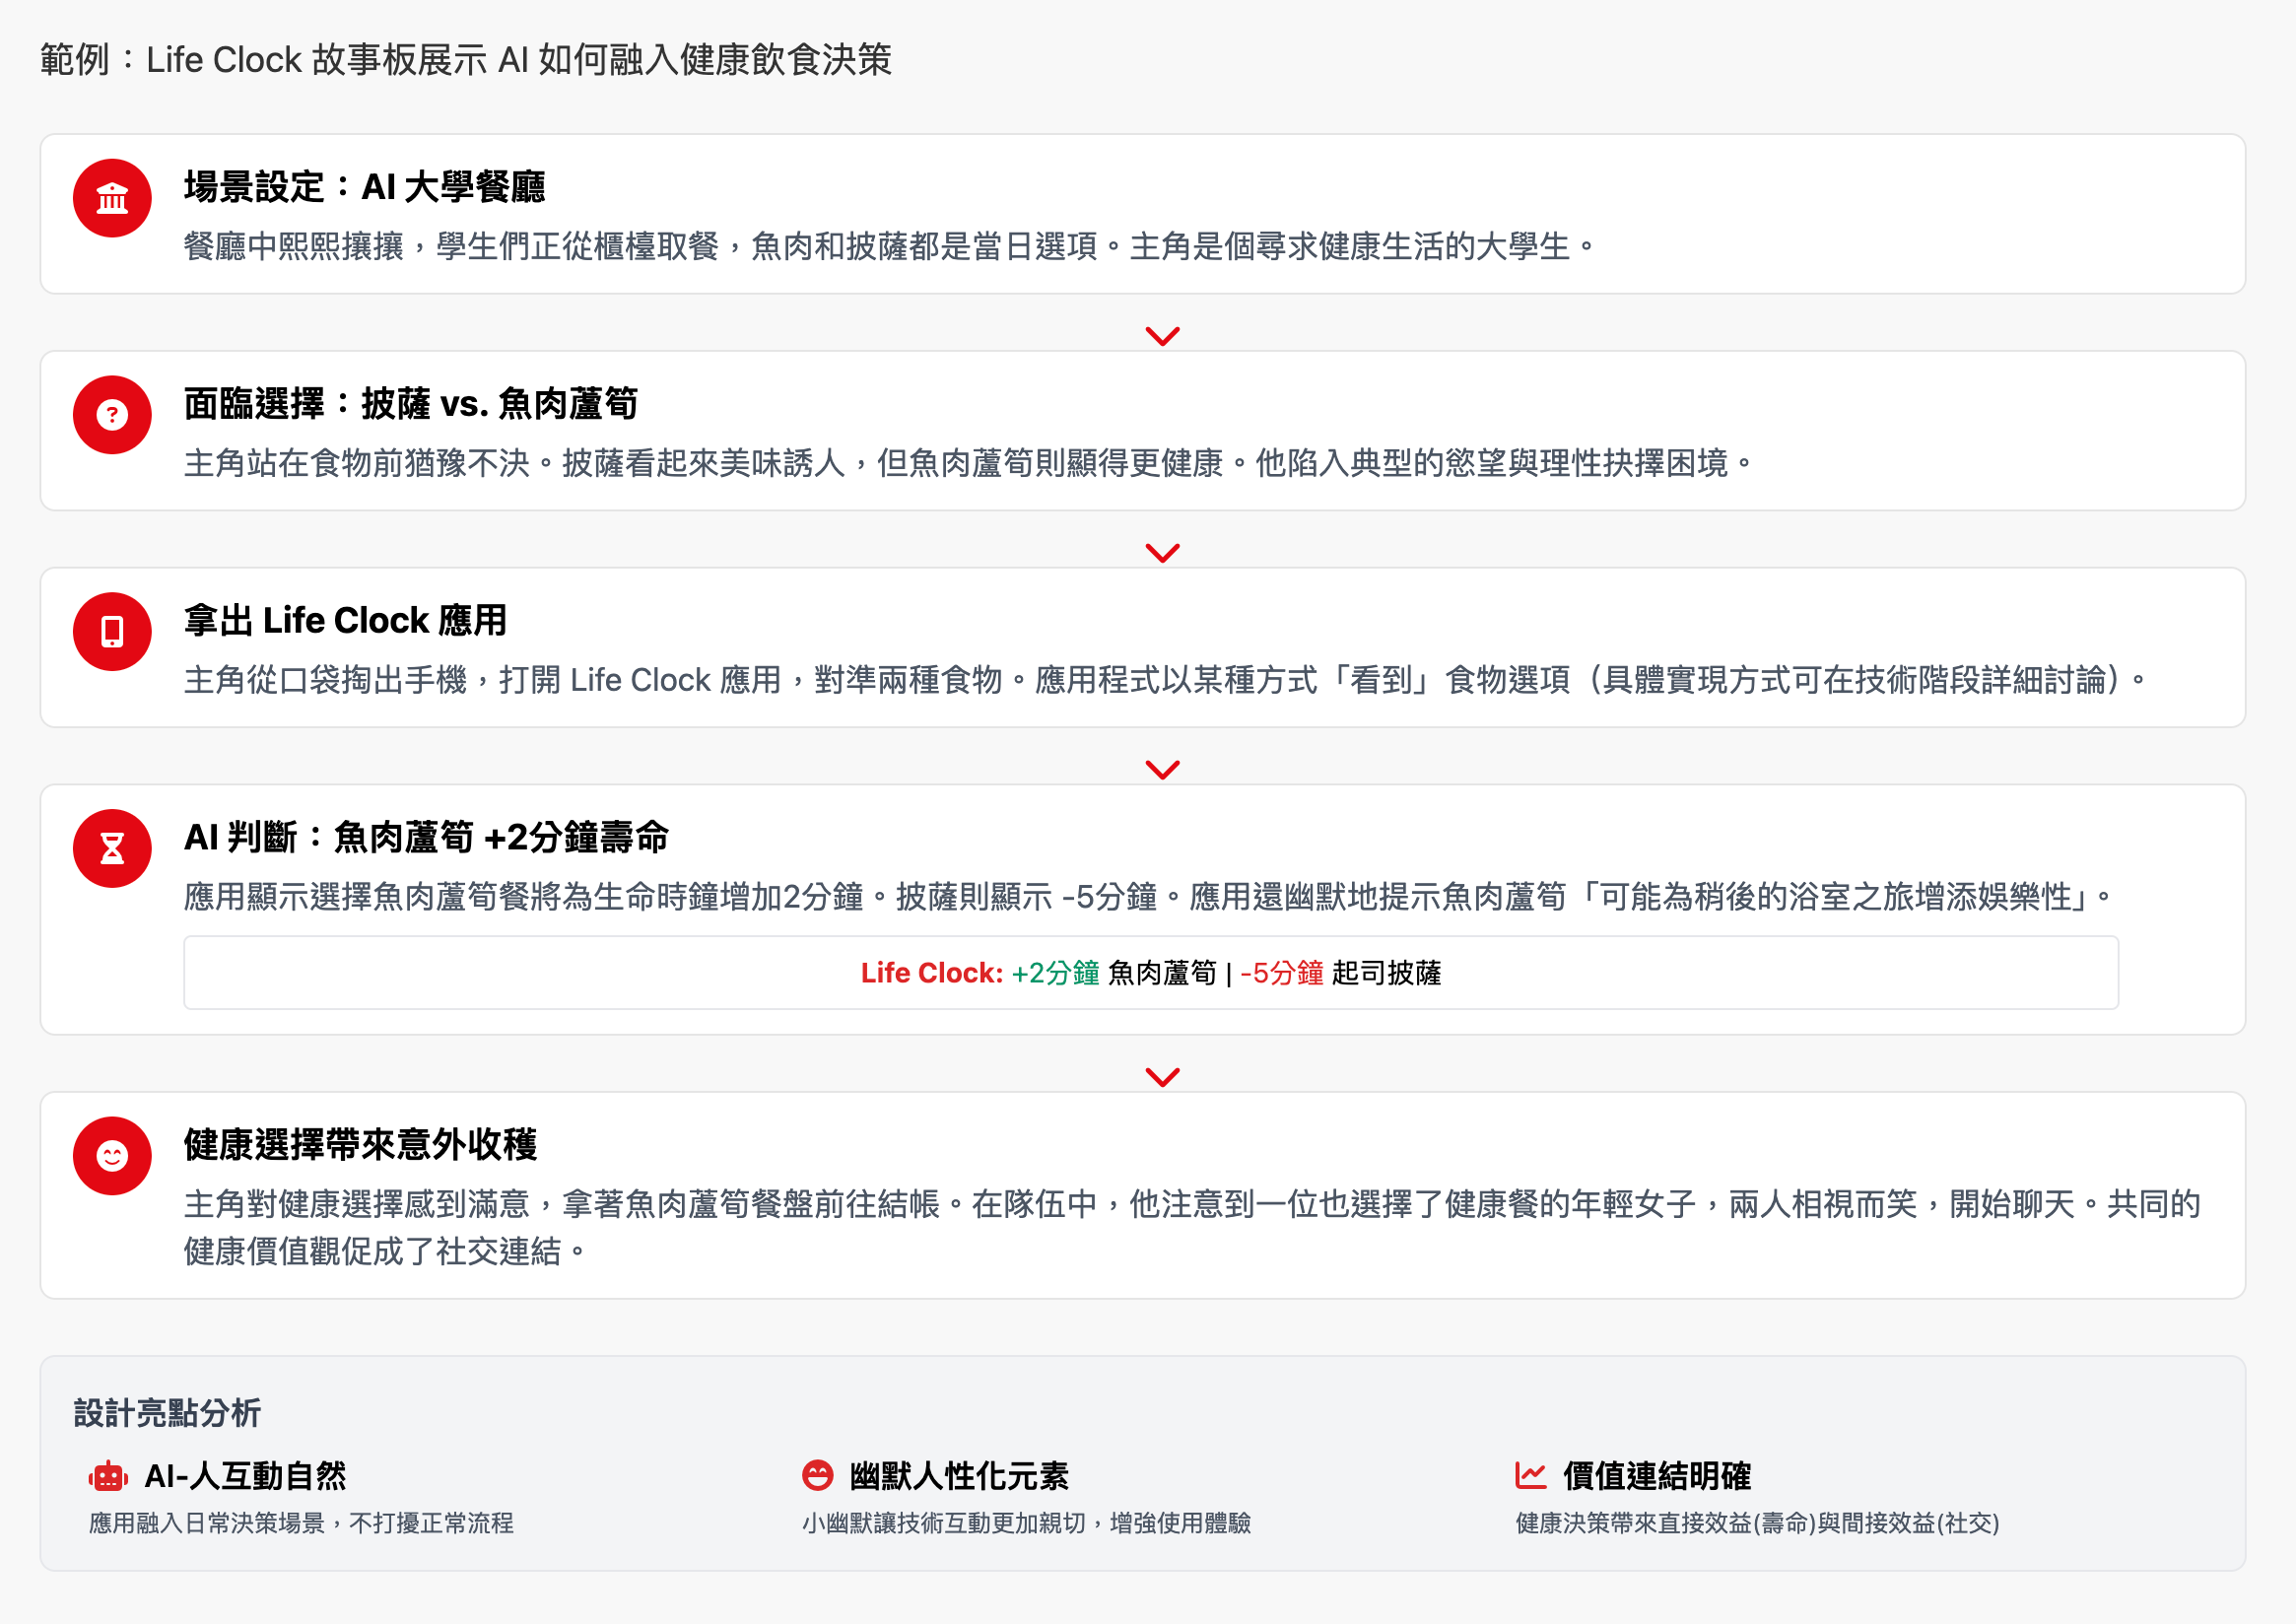Click the 設計亮點分析 section title
2296x1624 pixels.
(x=167, y=1413)
